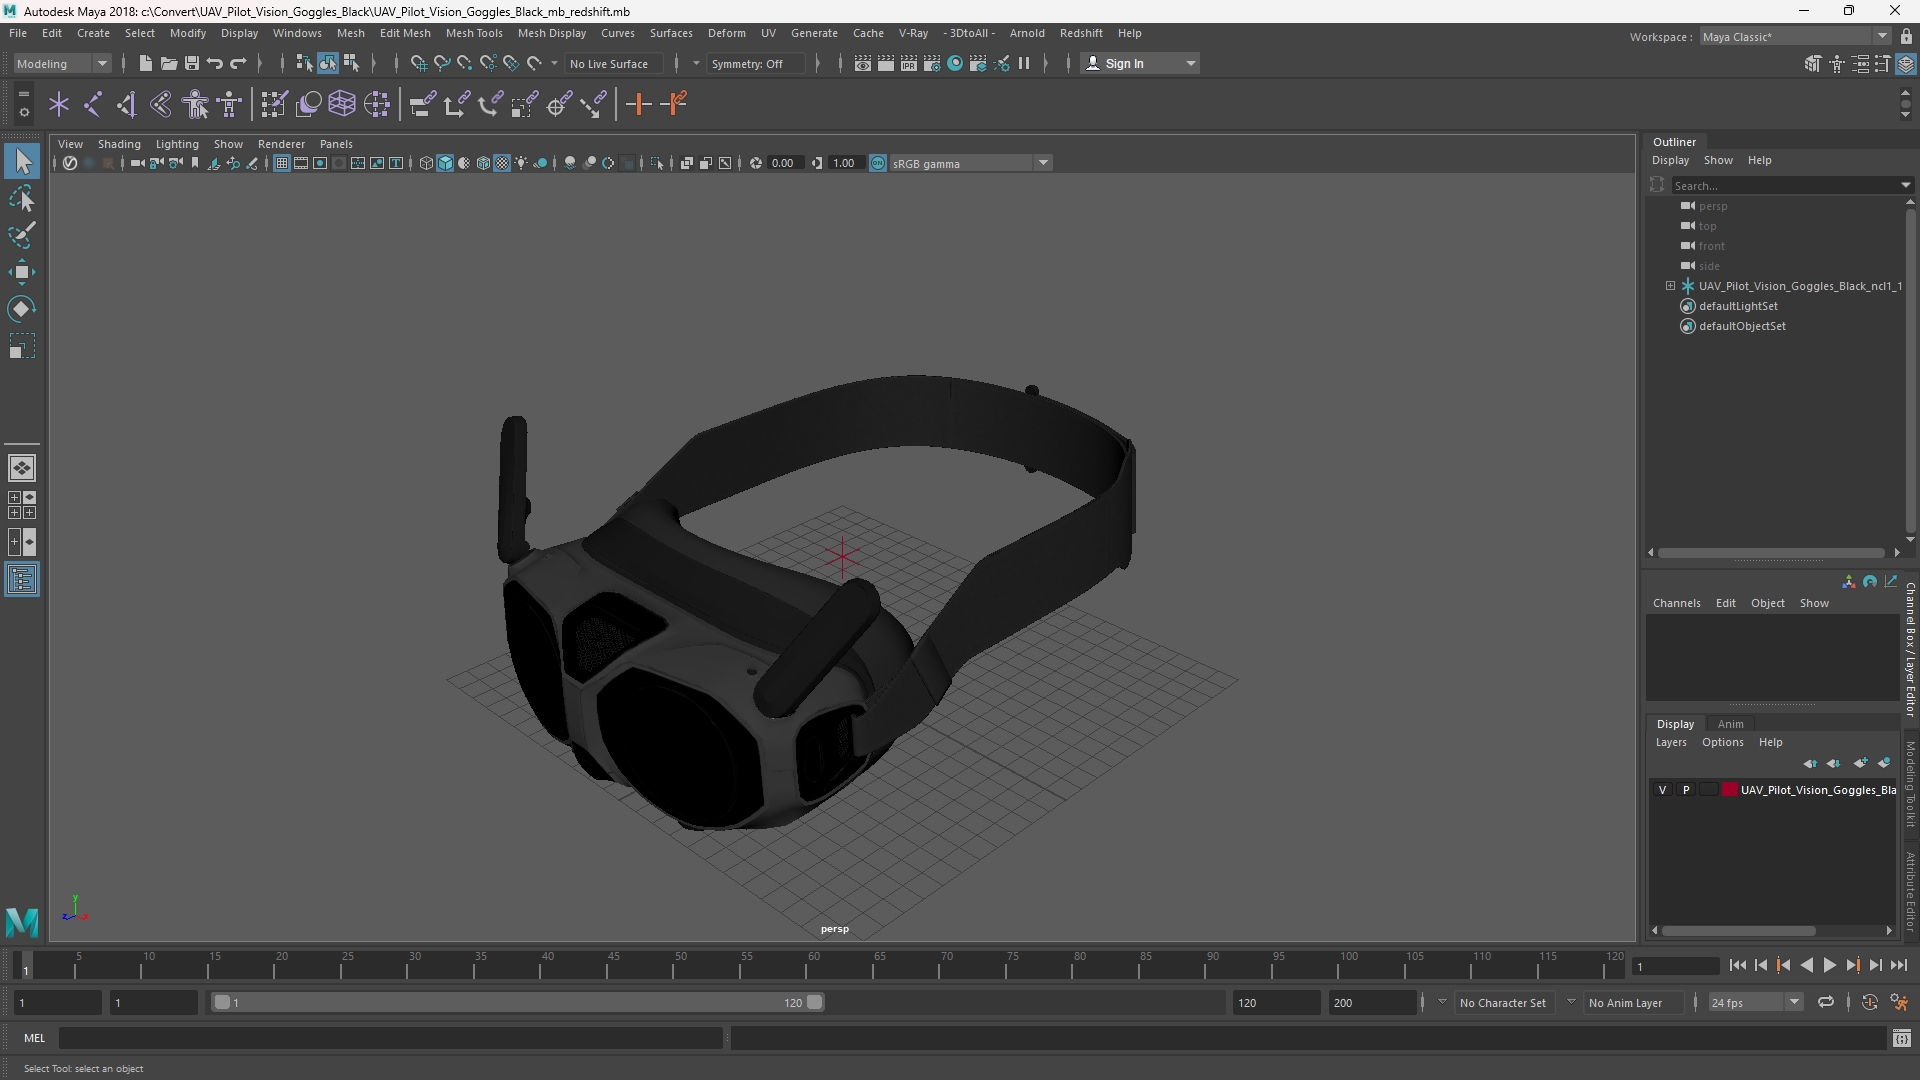The width and height of the screenshot is (1920, 1080).
Task: Open the Modeling menu set dropdown
Action: [61, 63]
